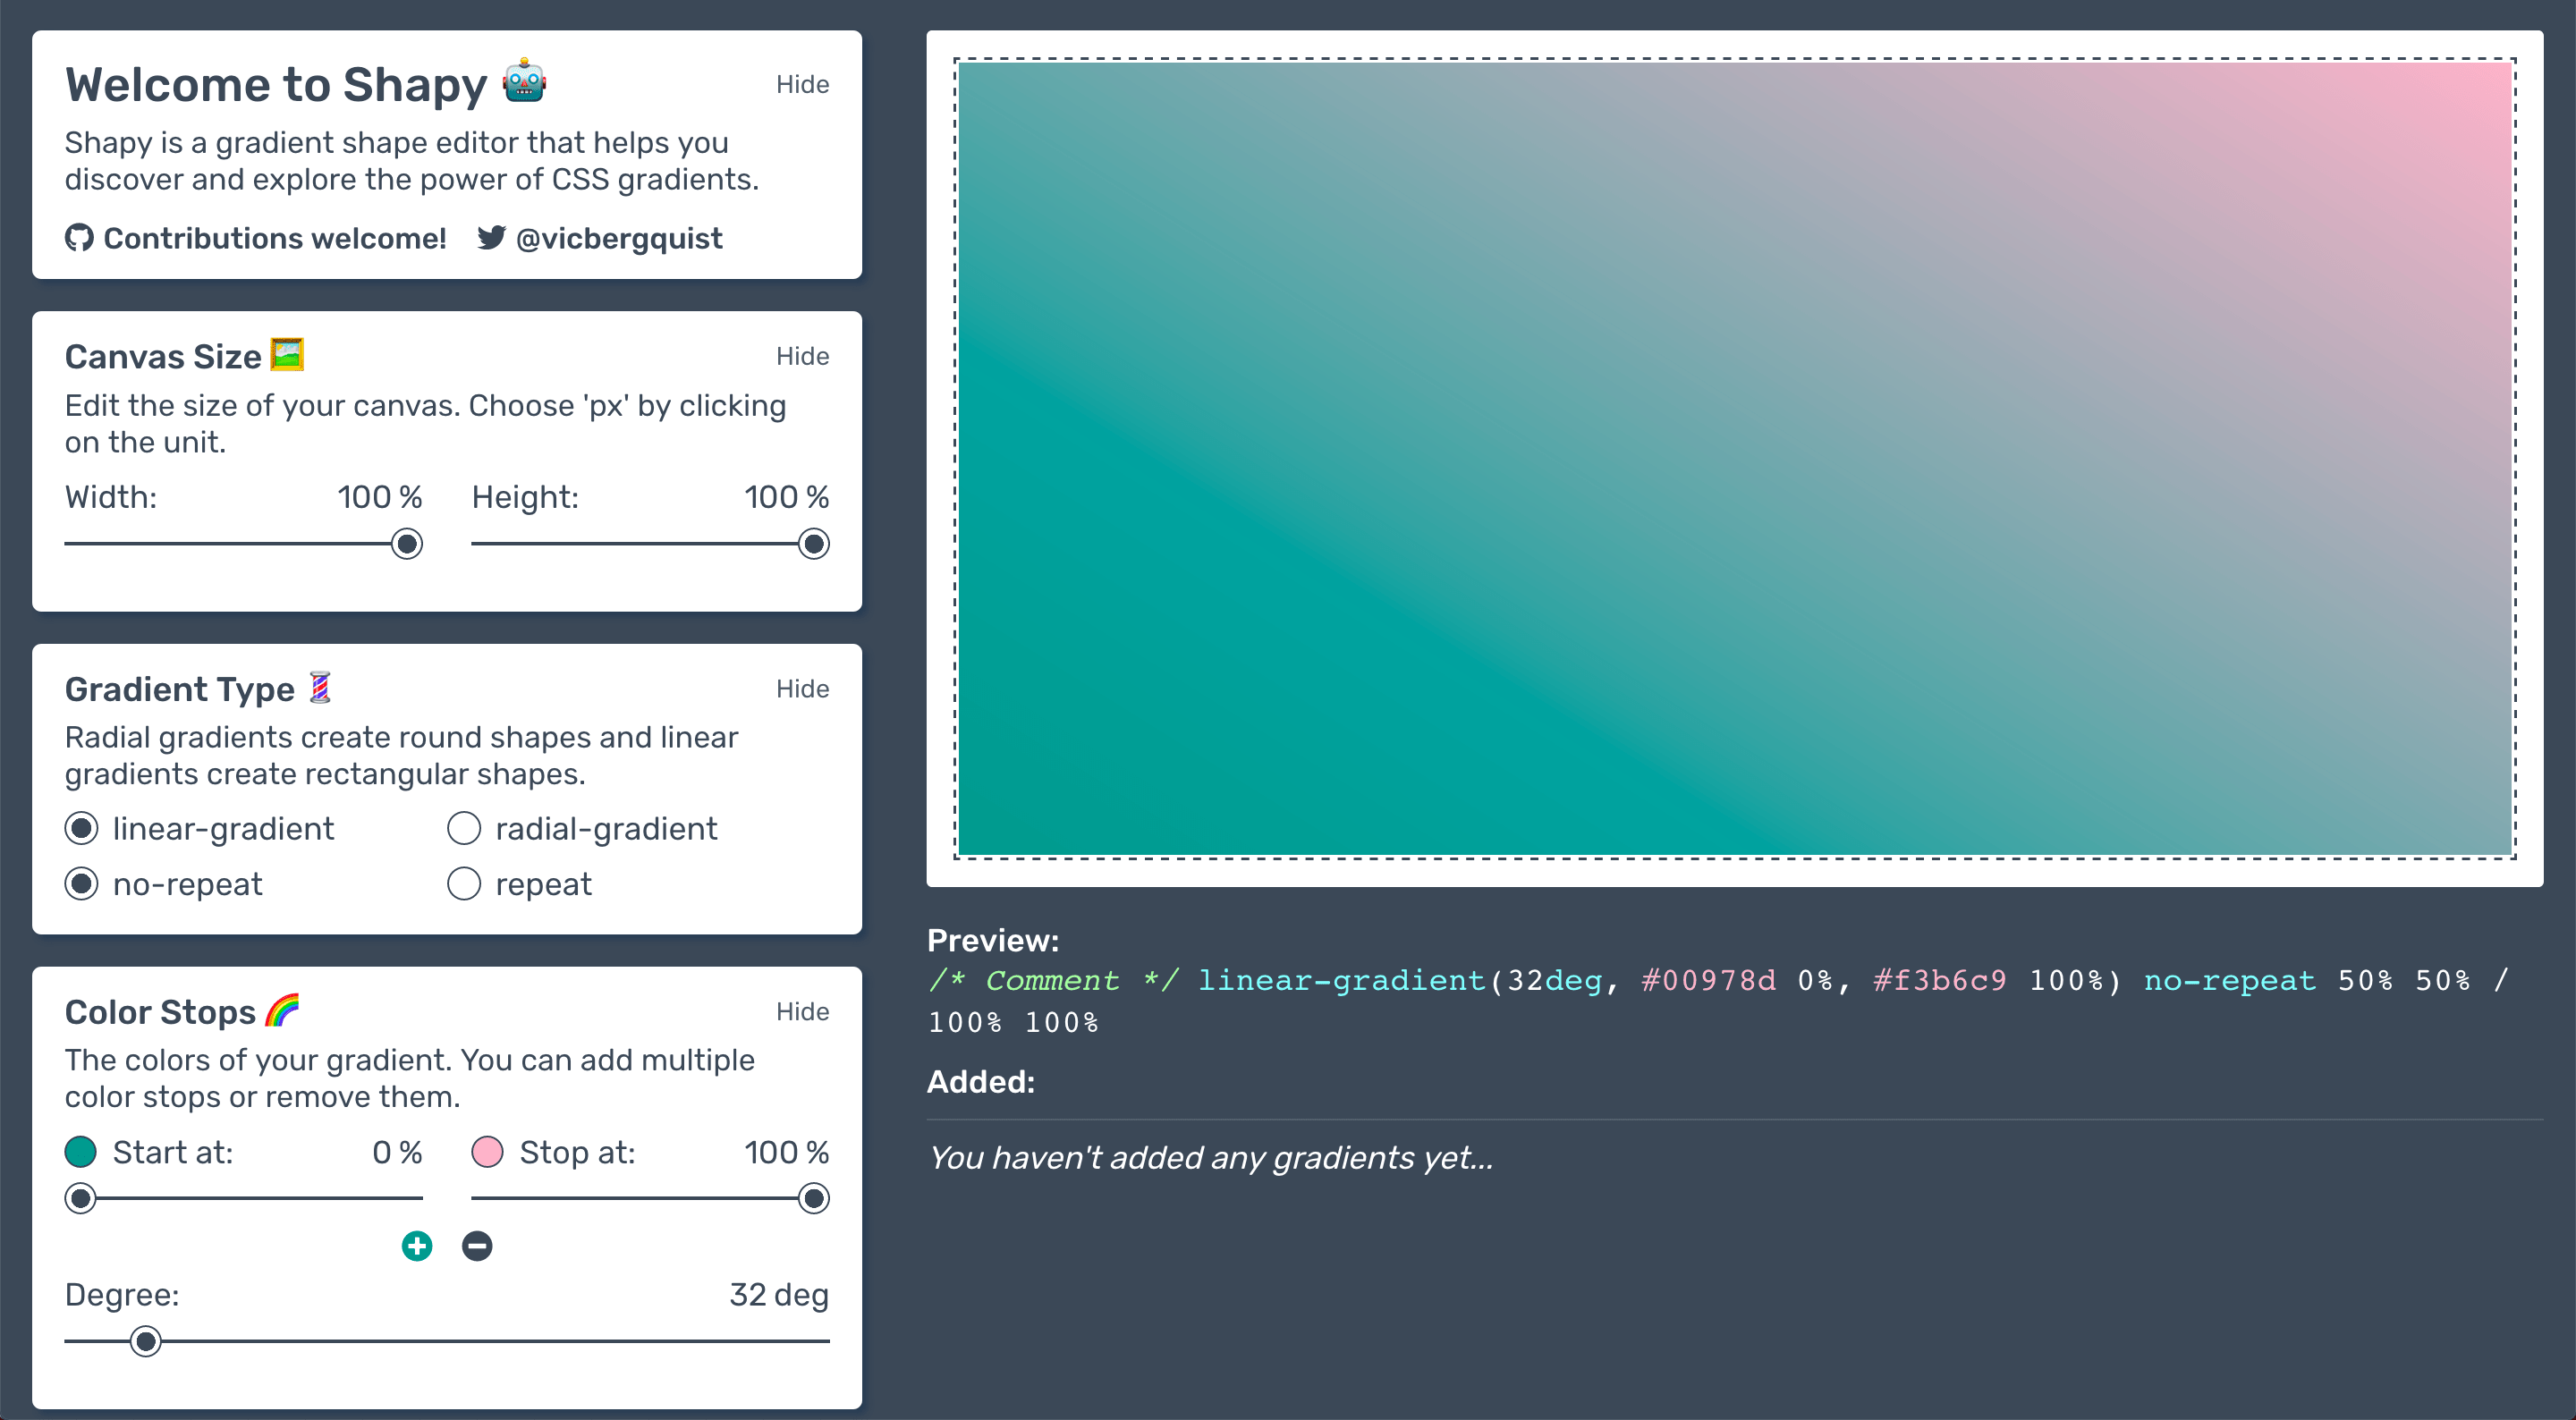
Task: Click the #f3b6c9 hex code in preview
Action: point(1940,980)
